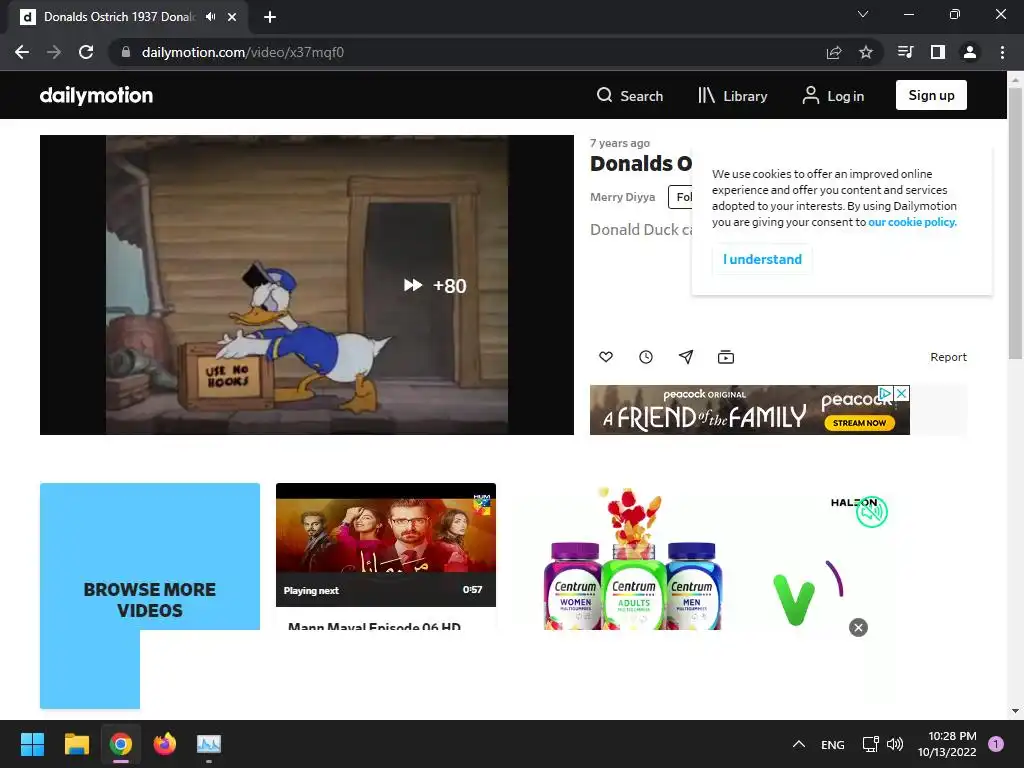Click Browse More Videos tile
1024x768 pixels.
(x=150, y=596)
